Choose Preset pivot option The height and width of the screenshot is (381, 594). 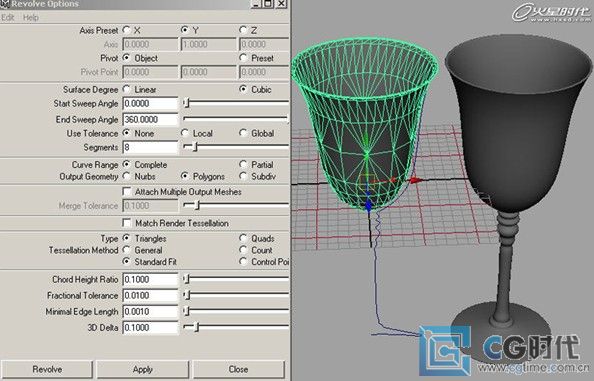pyautogui.click(x=243, y=58)
